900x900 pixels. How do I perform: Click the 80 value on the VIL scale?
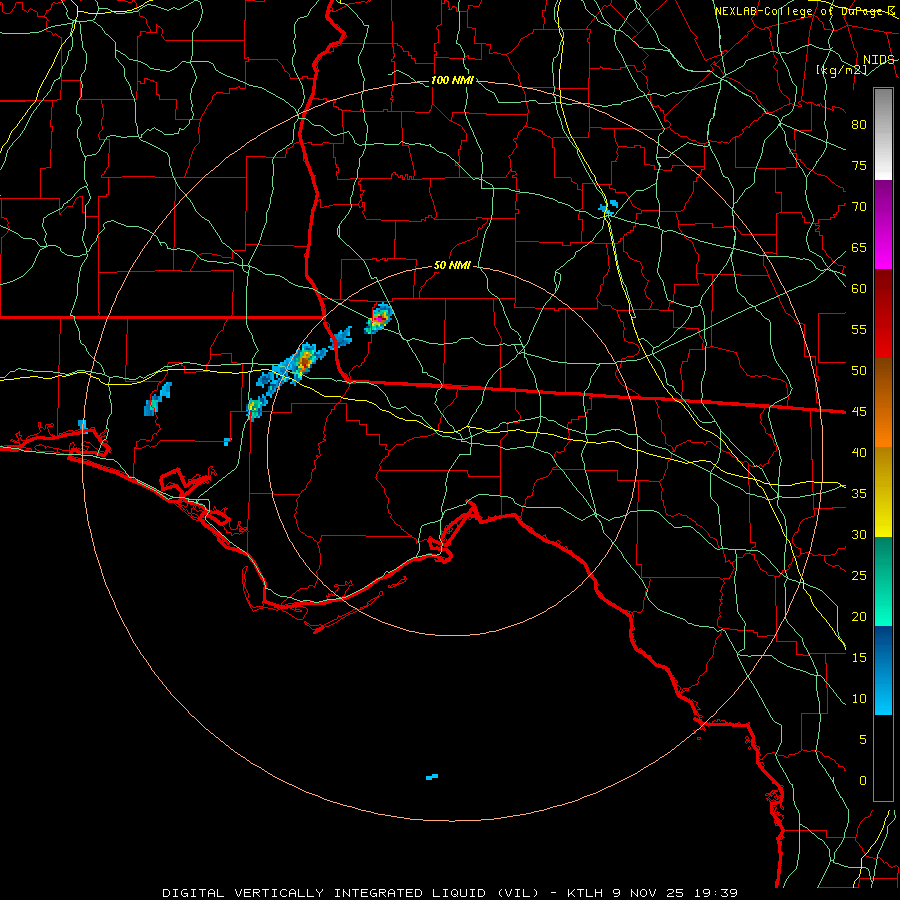coord(859,125)
